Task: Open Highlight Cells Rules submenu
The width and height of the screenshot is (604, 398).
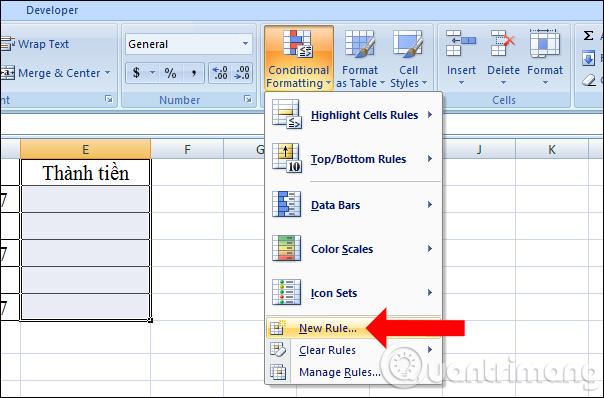Action: click(353, 115)
